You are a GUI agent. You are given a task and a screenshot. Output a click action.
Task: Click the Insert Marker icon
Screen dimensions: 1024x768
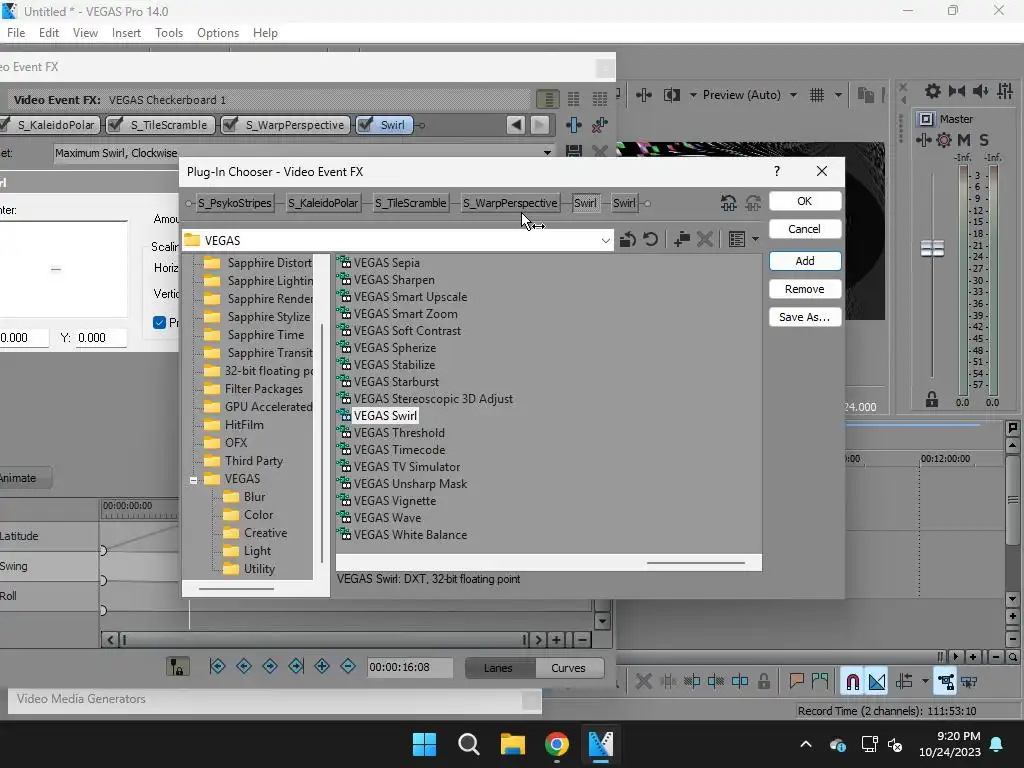pos(796,682)
